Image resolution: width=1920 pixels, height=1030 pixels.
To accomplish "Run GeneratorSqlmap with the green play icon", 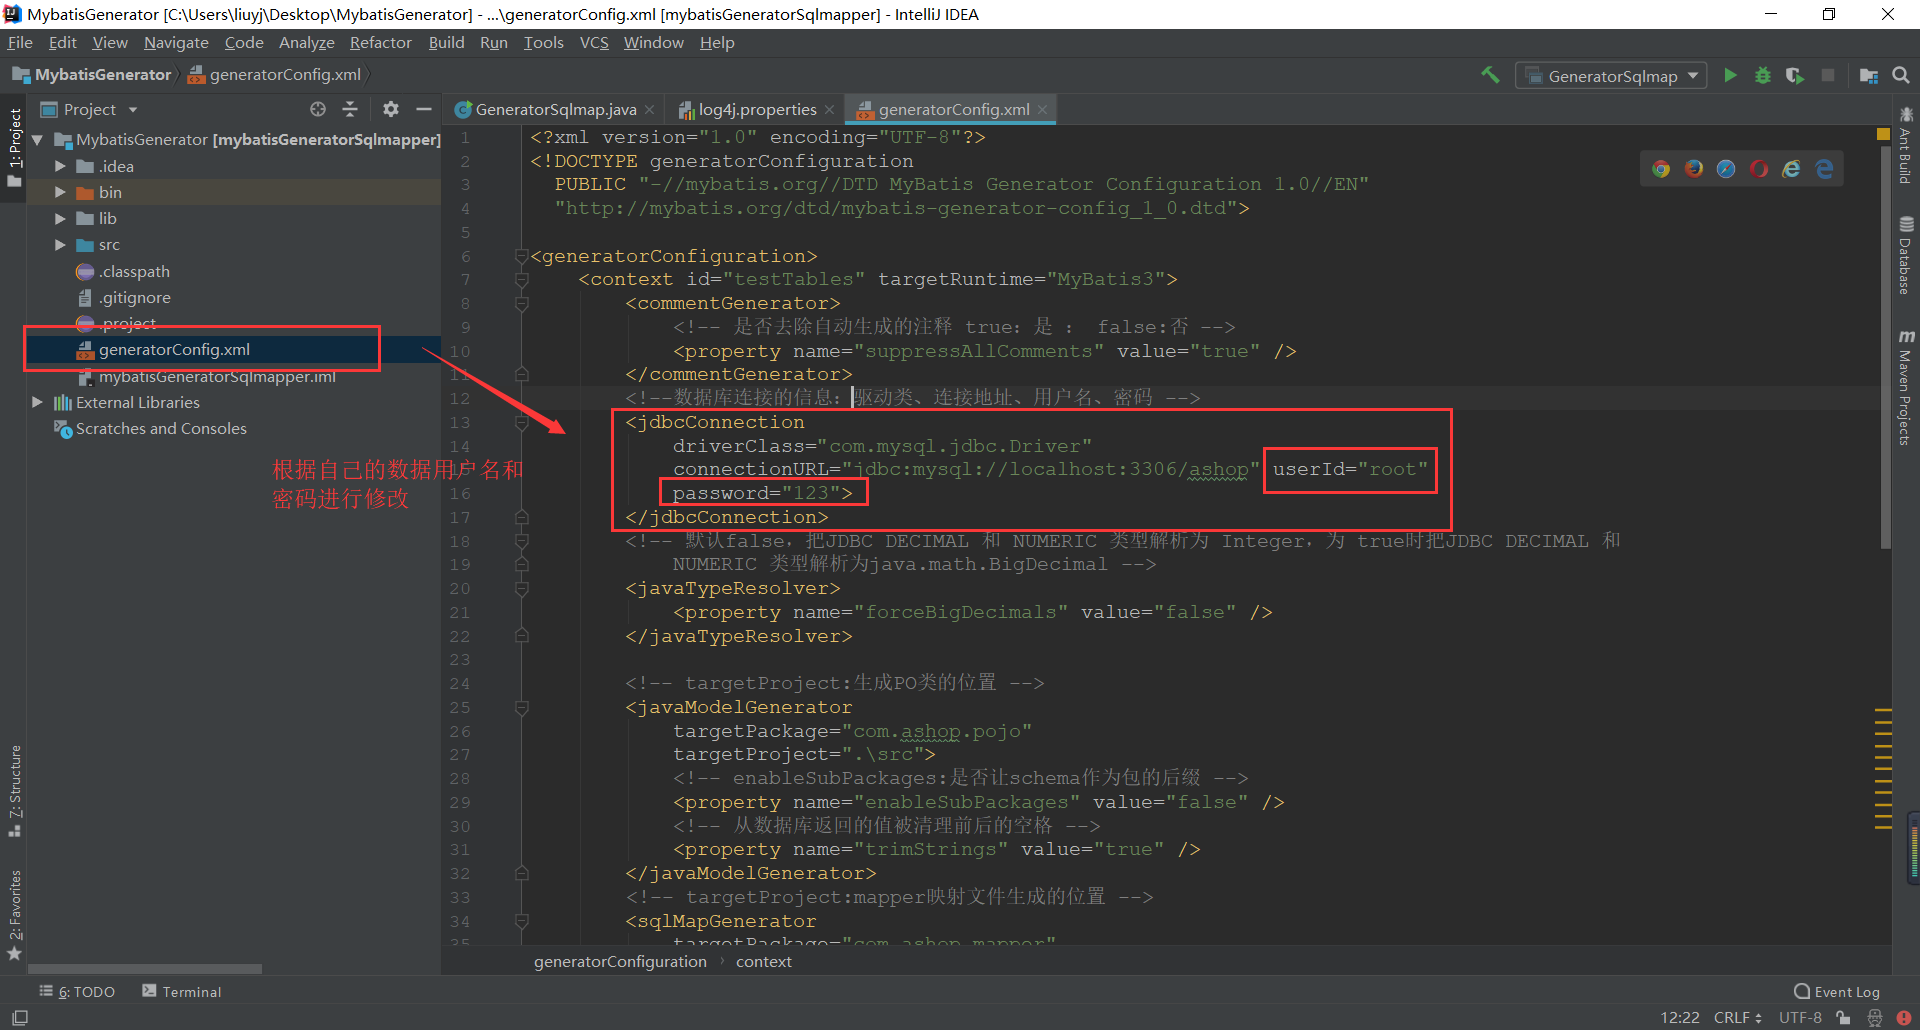I will (x=1730, y=75).
